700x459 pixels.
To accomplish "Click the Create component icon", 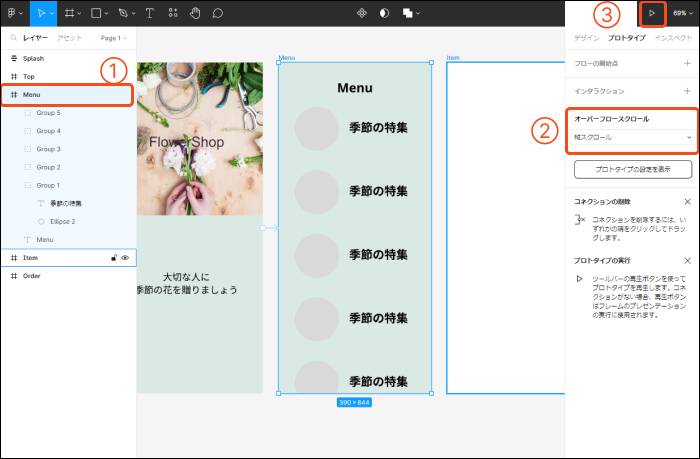I will click(x=362, y=13).
